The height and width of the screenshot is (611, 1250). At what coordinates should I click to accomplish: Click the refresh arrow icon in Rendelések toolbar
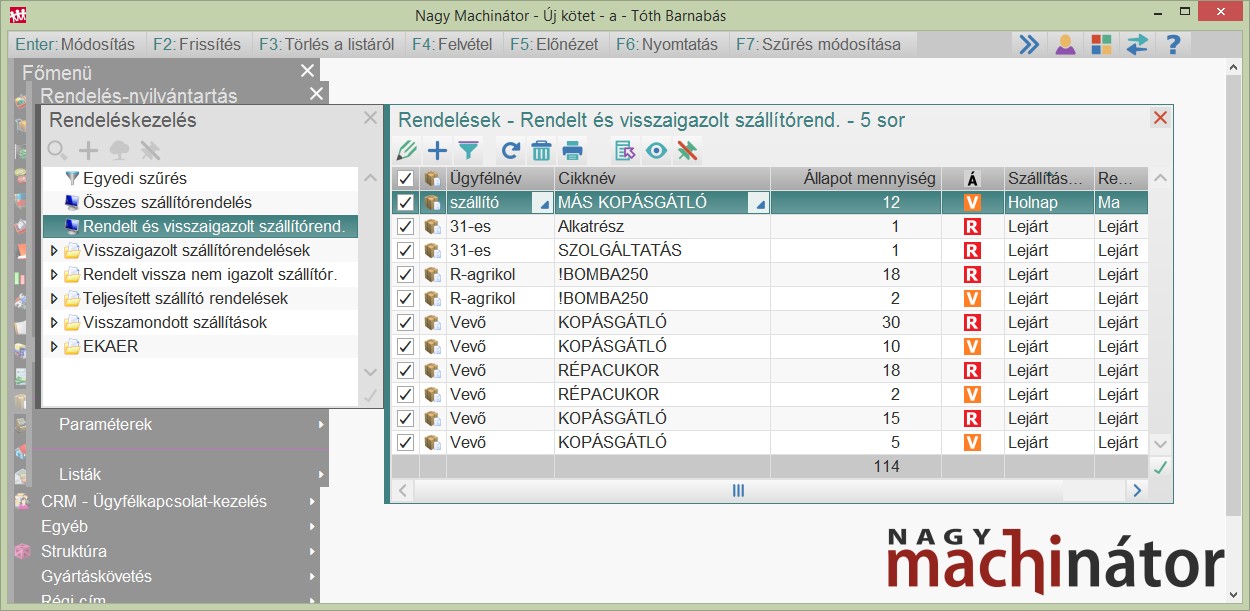click(511, 151)
